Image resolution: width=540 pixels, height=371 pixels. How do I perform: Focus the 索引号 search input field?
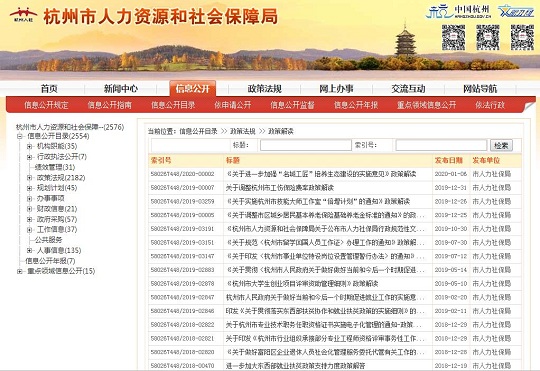tap(441, 145)
